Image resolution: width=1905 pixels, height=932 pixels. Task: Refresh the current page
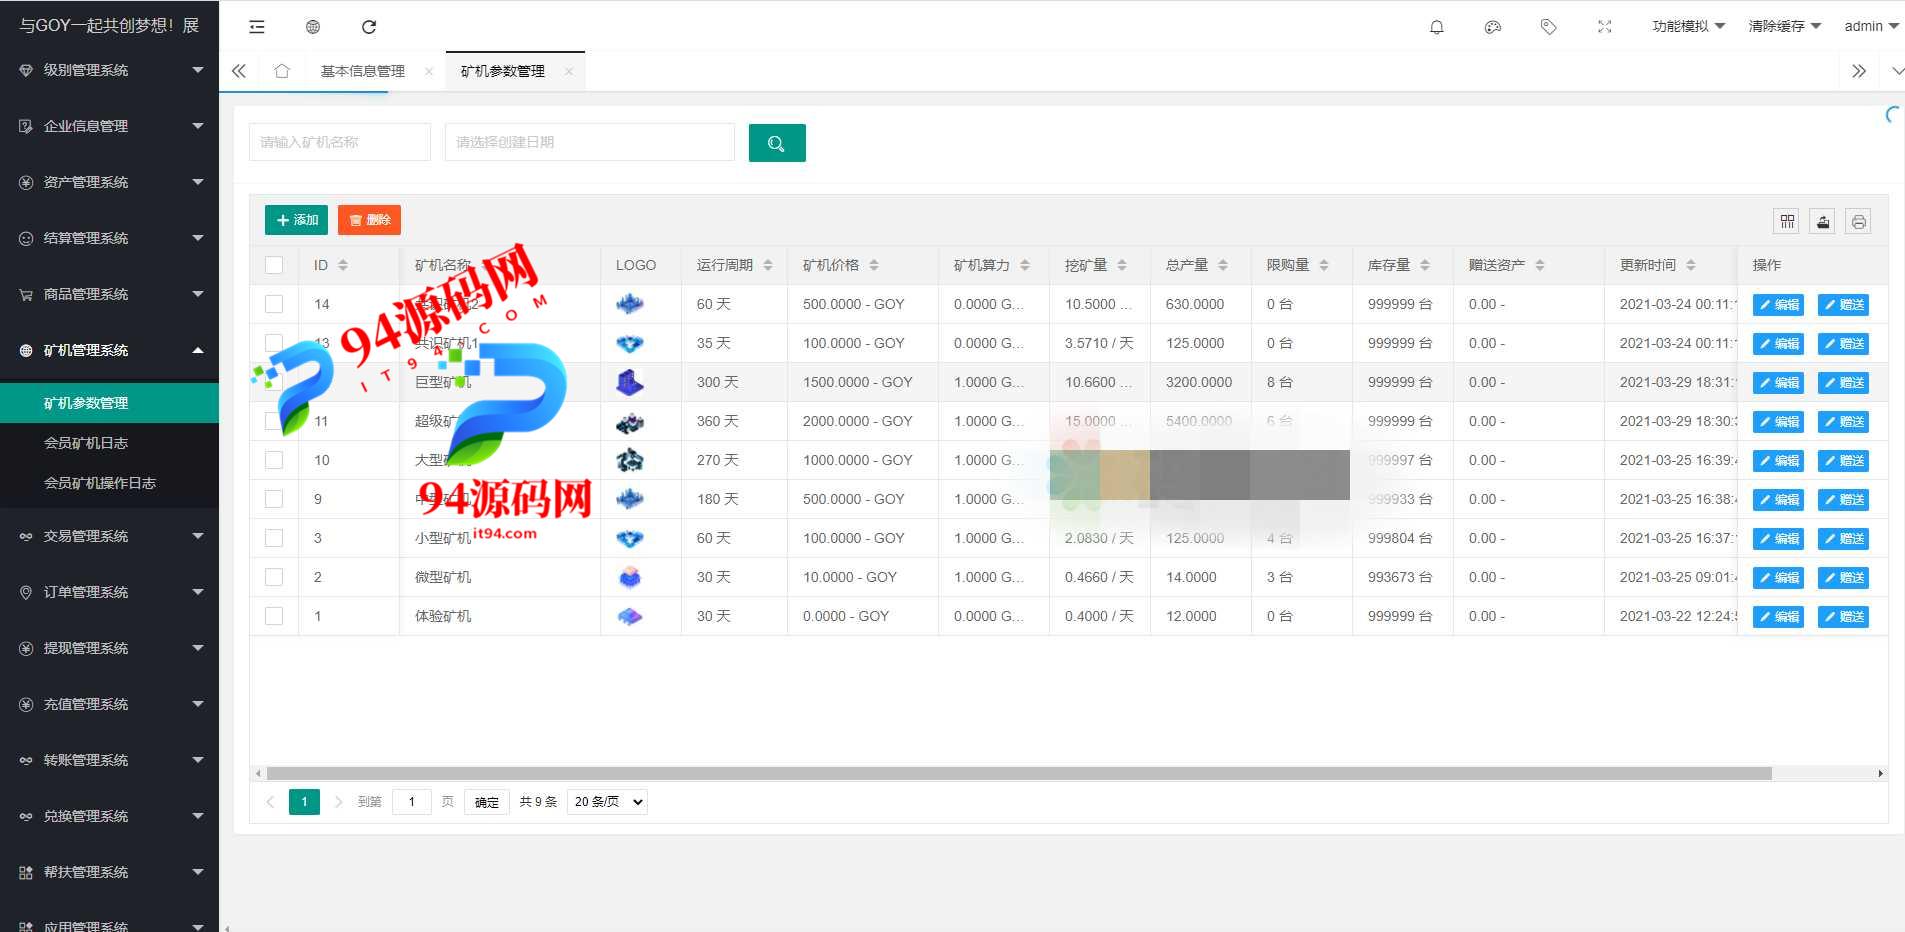(x=369, y=27)
